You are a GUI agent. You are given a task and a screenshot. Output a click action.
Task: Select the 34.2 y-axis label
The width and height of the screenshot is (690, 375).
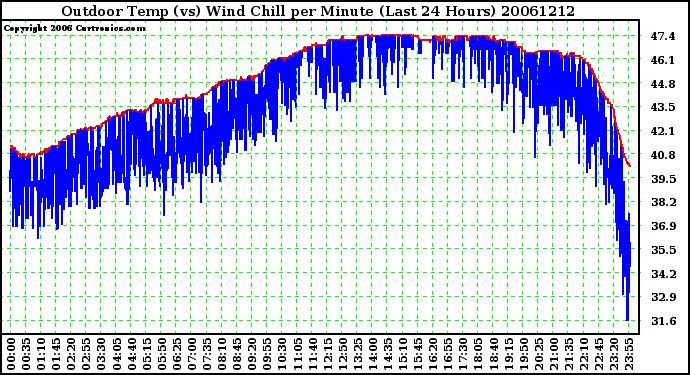coord(663,274)
